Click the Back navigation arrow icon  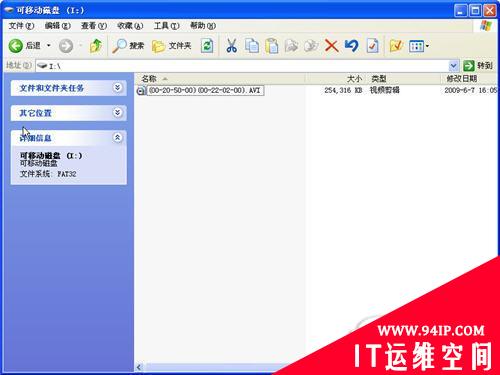(x=16, y=46)
